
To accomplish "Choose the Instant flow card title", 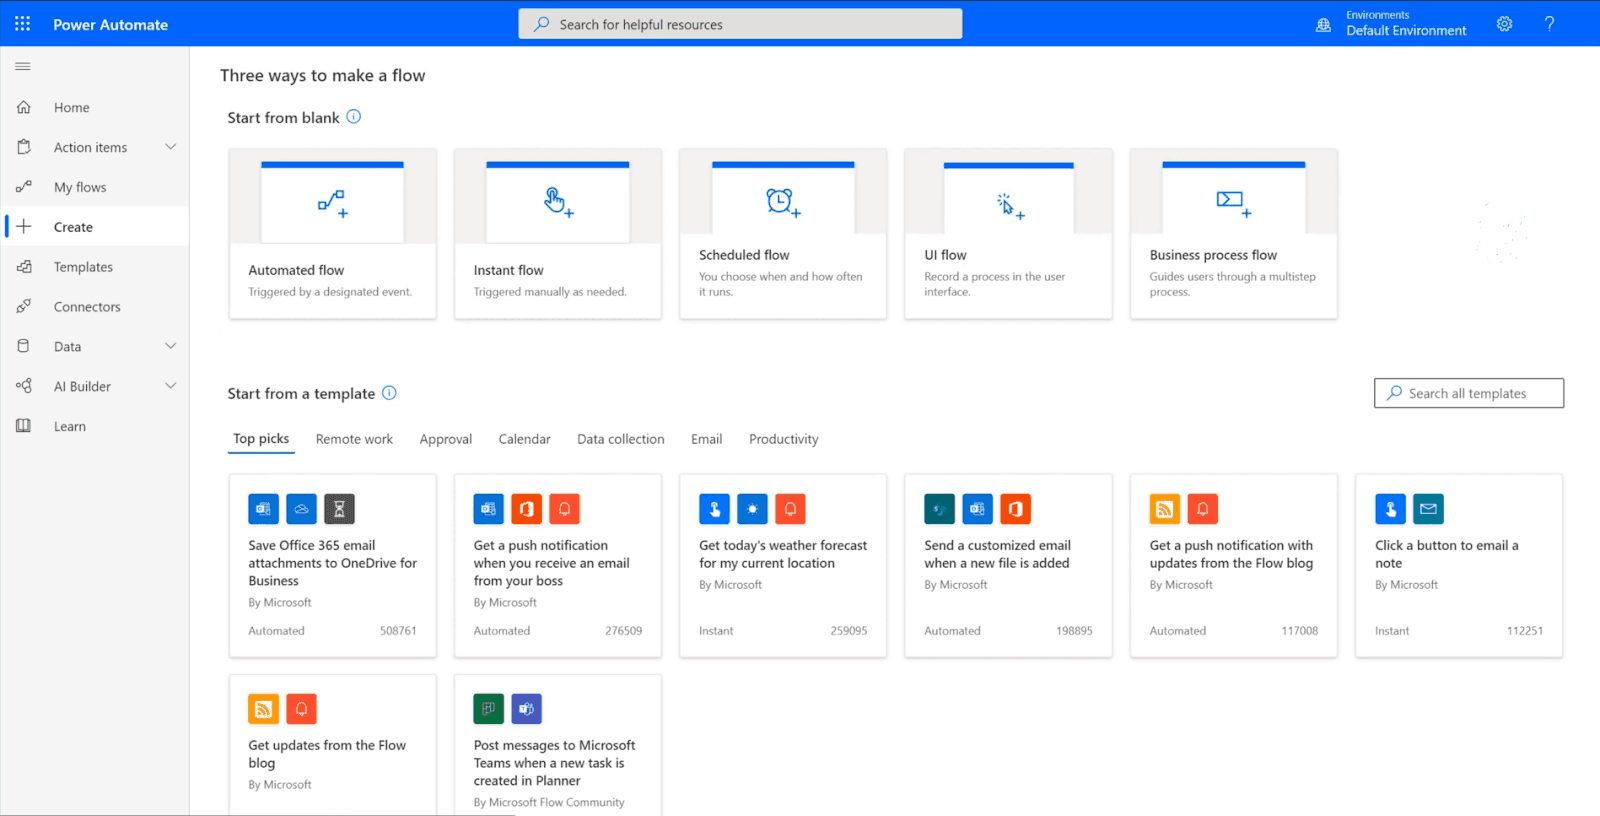I will 508,270.
